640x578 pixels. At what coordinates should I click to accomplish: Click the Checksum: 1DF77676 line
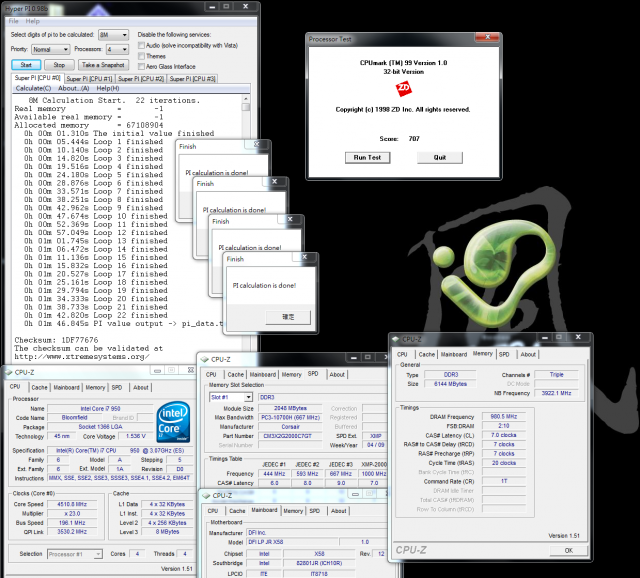(x=56, y=340)
